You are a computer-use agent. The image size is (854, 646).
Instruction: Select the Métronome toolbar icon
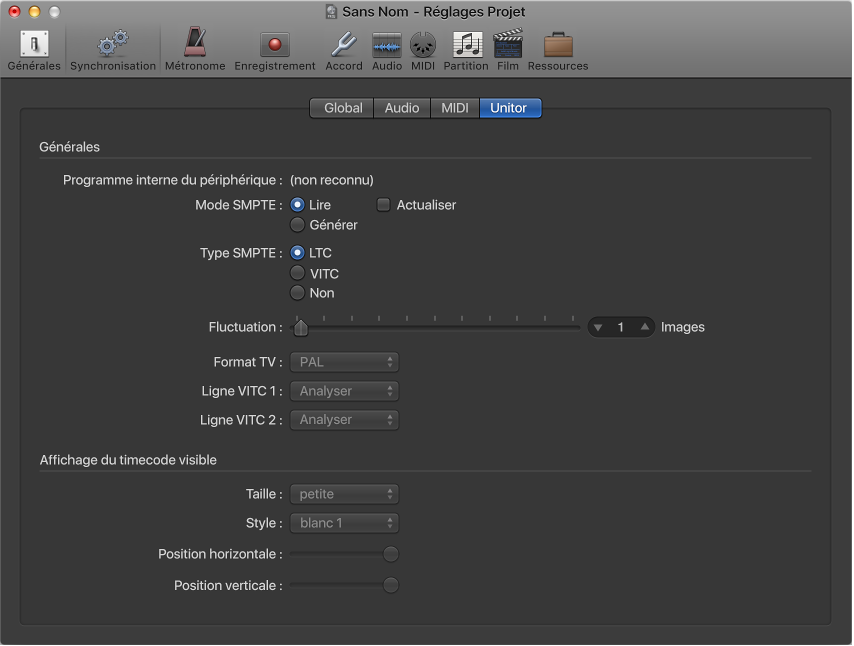195,45
